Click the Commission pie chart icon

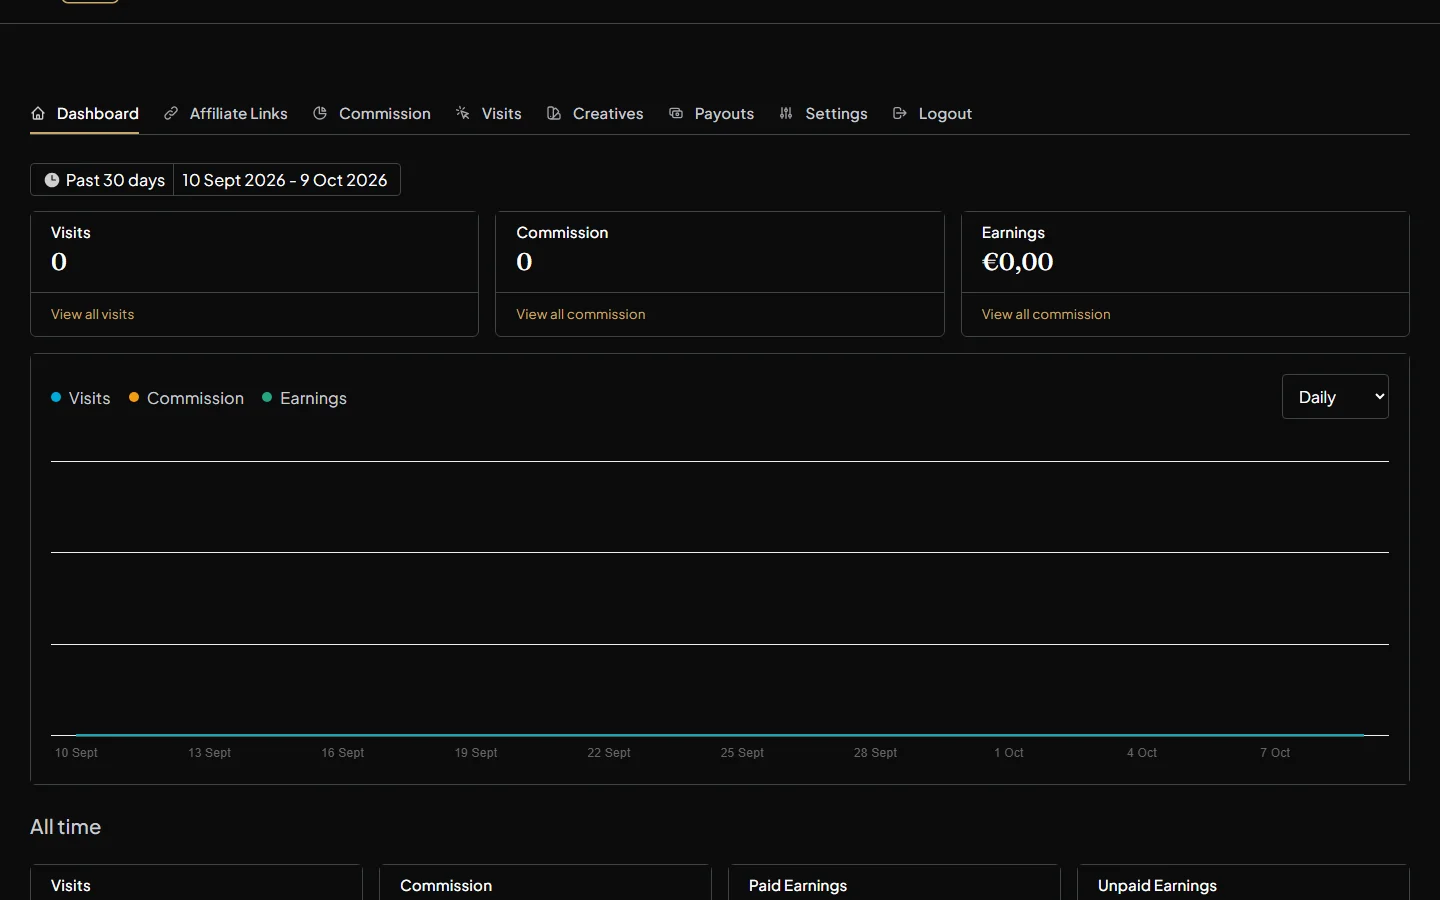320,114
